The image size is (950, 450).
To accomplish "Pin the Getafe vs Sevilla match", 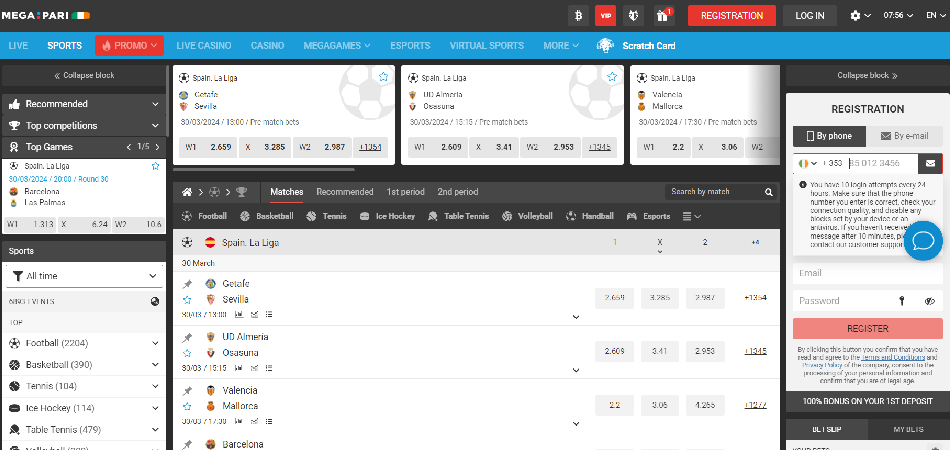I will (187, 284).
